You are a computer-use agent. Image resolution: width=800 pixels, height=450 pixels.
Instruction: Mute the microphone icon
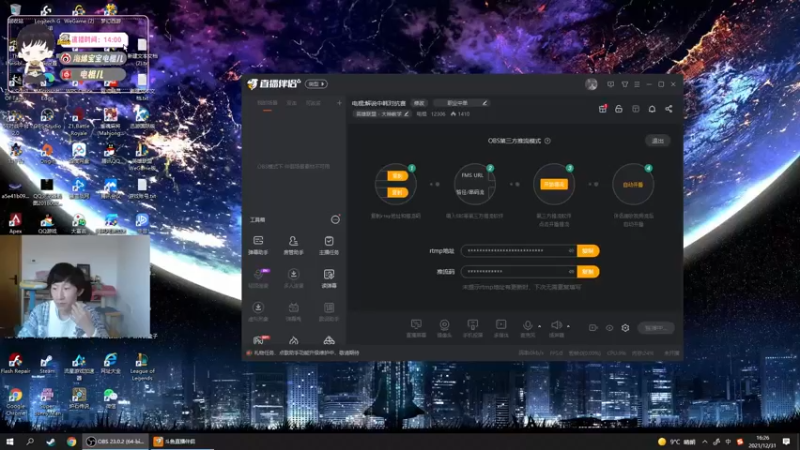coord(528,326)
